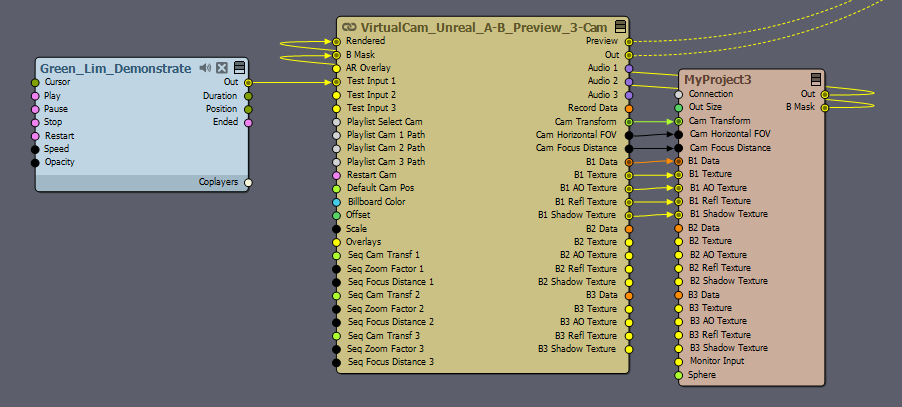Click the Opacity input pin

point(35,163)
